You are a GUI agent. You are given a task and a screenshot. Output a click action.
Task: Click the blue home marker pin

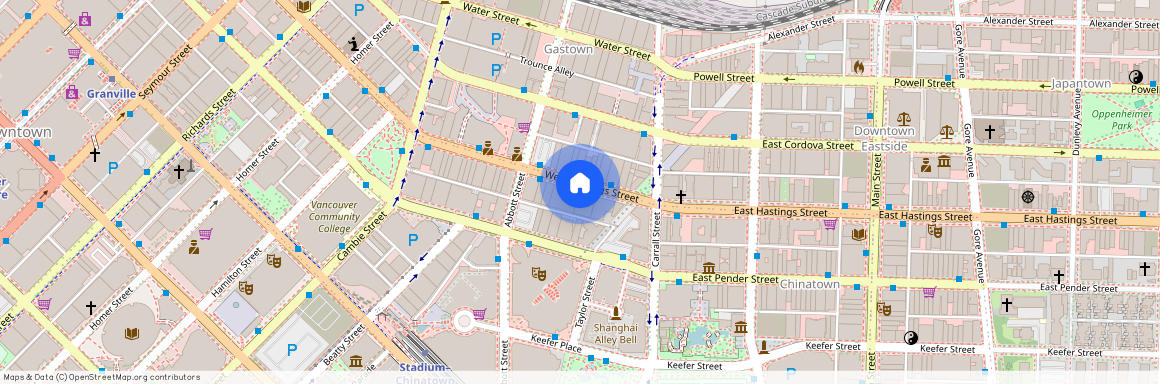(579, 183)
